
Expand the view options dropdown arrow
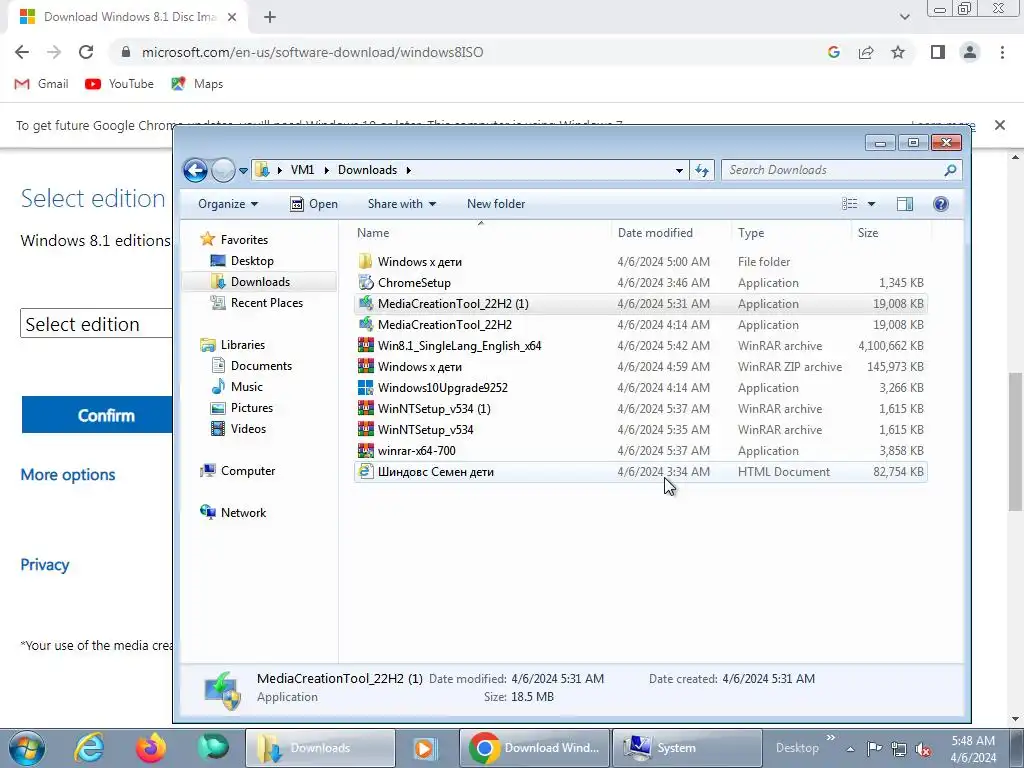[x=871, y=204]
